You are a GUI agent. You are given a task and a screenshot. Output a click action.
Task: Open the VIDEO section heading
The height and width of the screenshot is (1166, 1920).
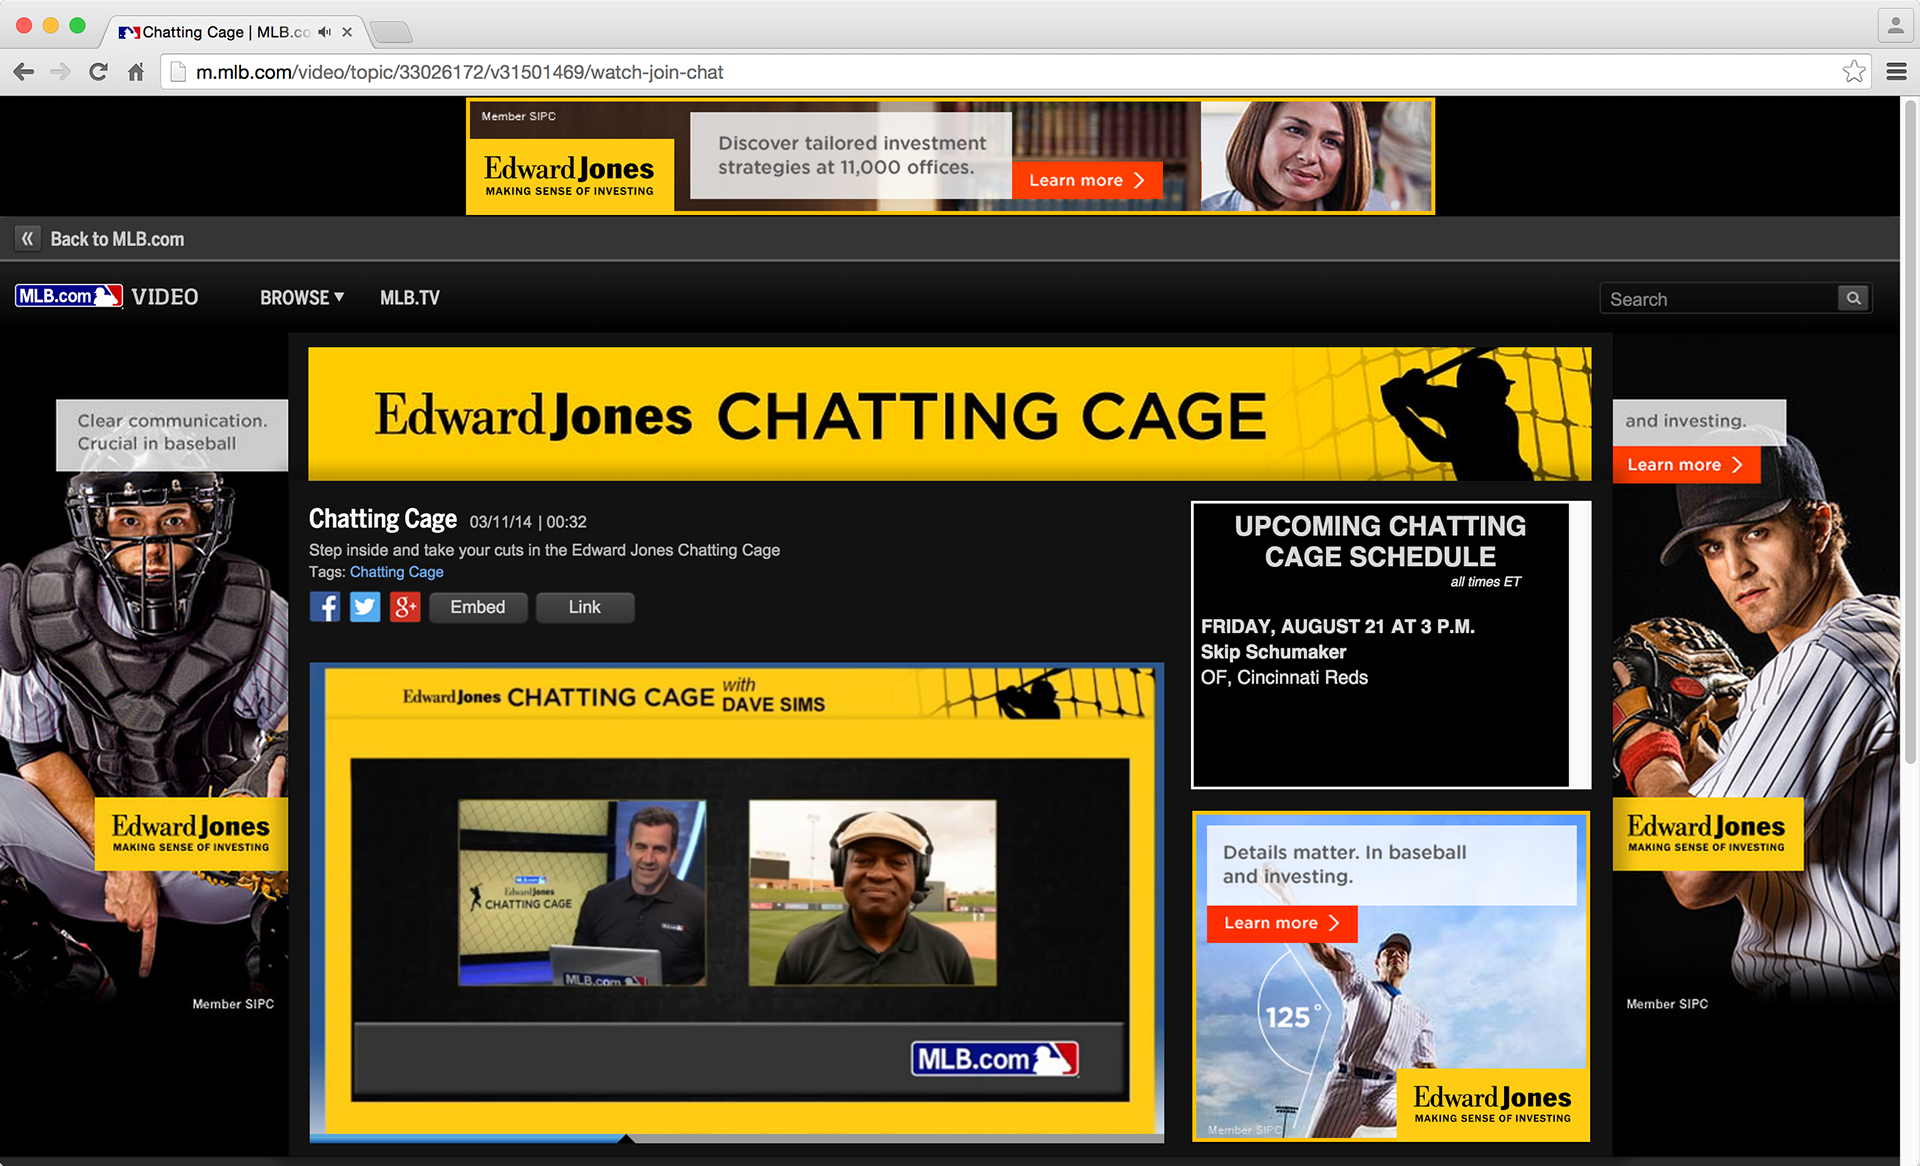[x=165, y=297]
